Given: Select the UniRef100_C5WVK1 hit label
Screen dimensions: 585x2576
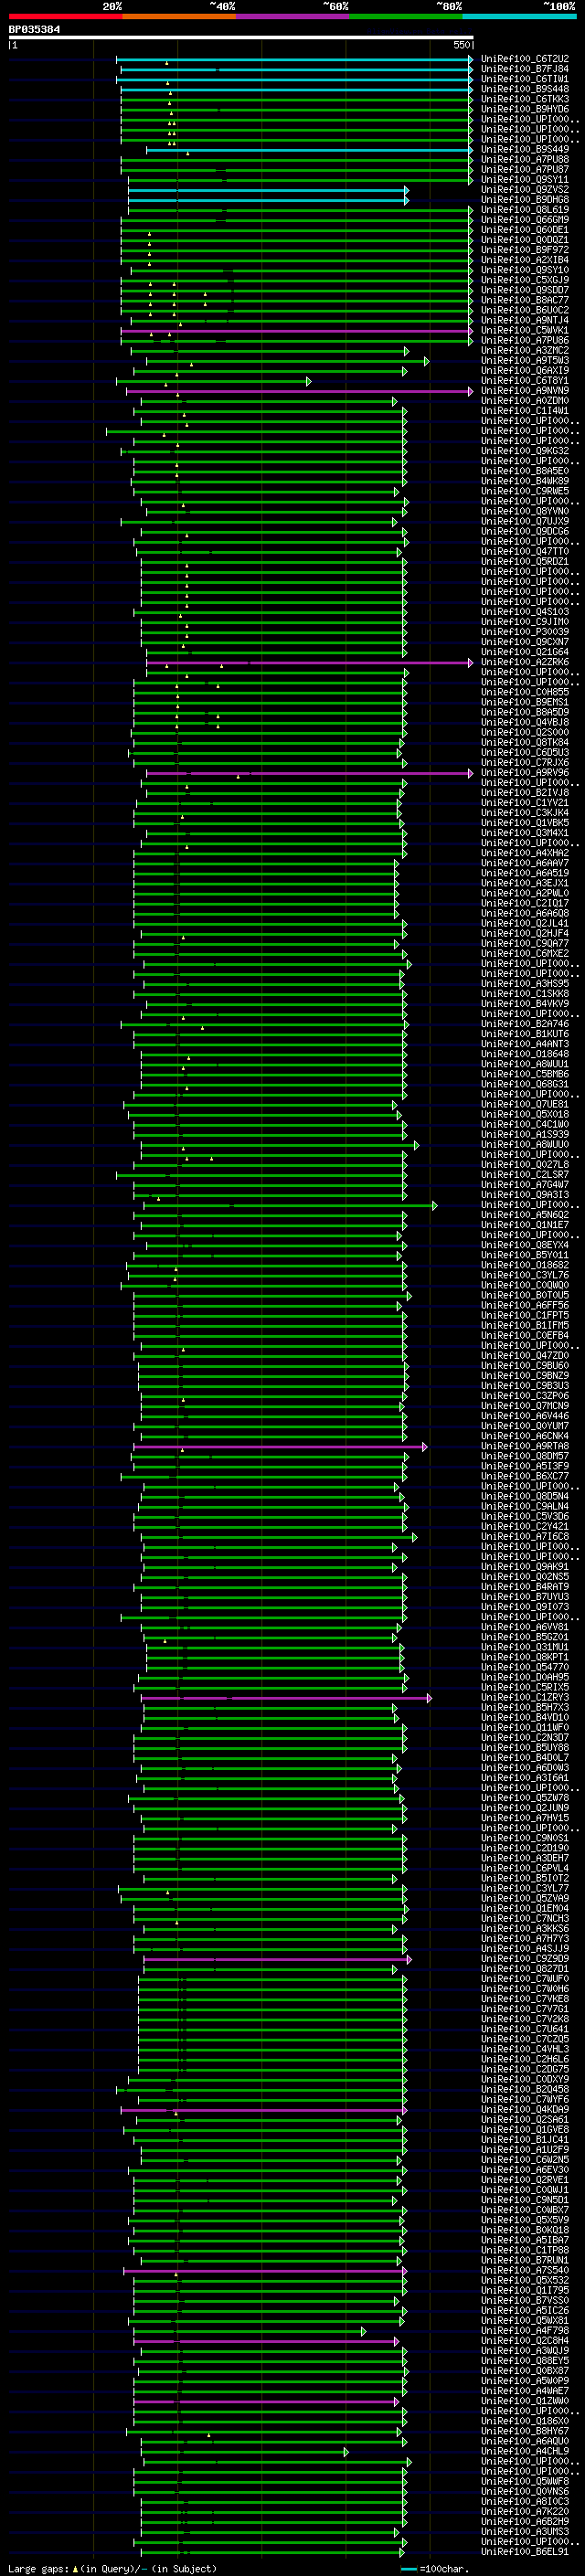Looking at the screenshot, I should click(525, 331).
